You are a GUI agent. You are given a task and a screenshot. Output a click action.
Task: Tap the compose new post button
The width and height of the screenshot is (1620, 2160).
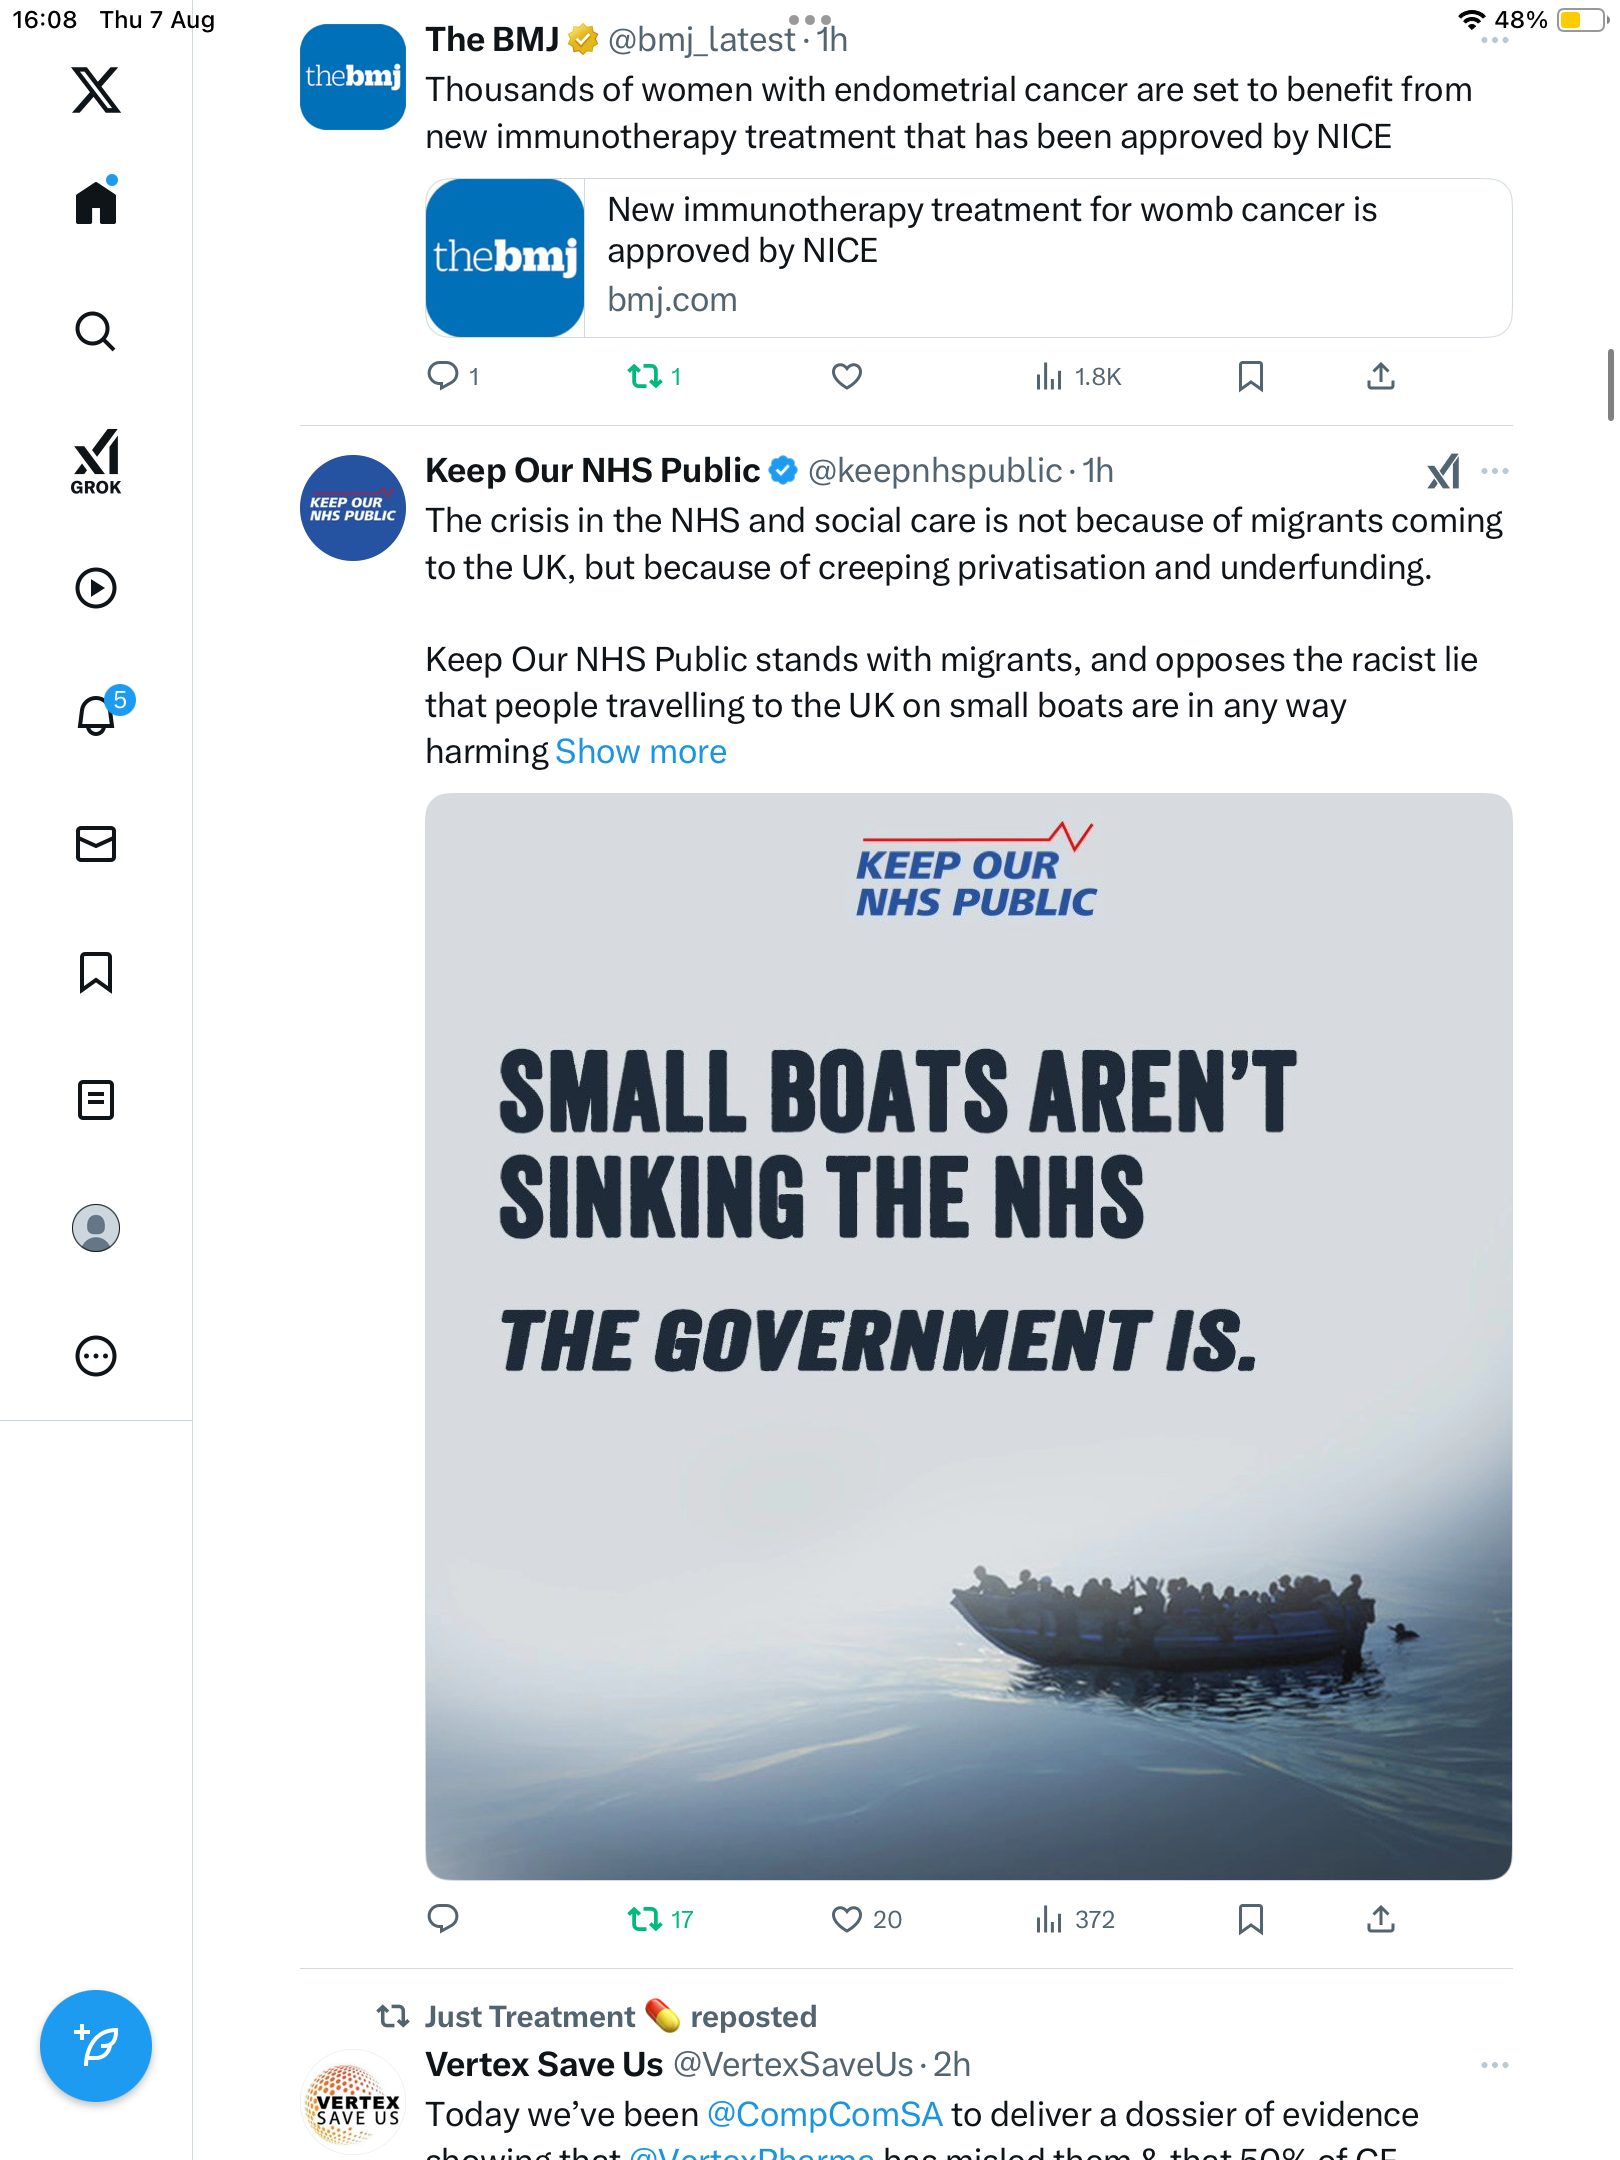coord(96,2046)
